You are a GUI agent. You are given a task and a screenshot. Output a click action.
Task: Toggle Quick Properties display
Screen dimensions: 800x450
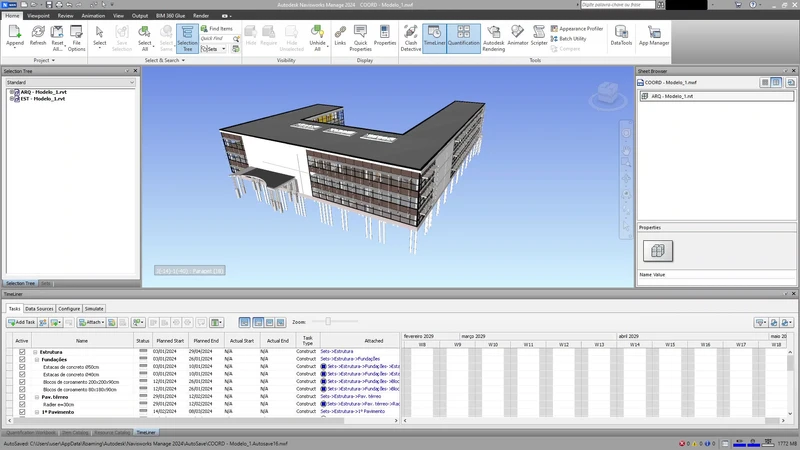360,38
